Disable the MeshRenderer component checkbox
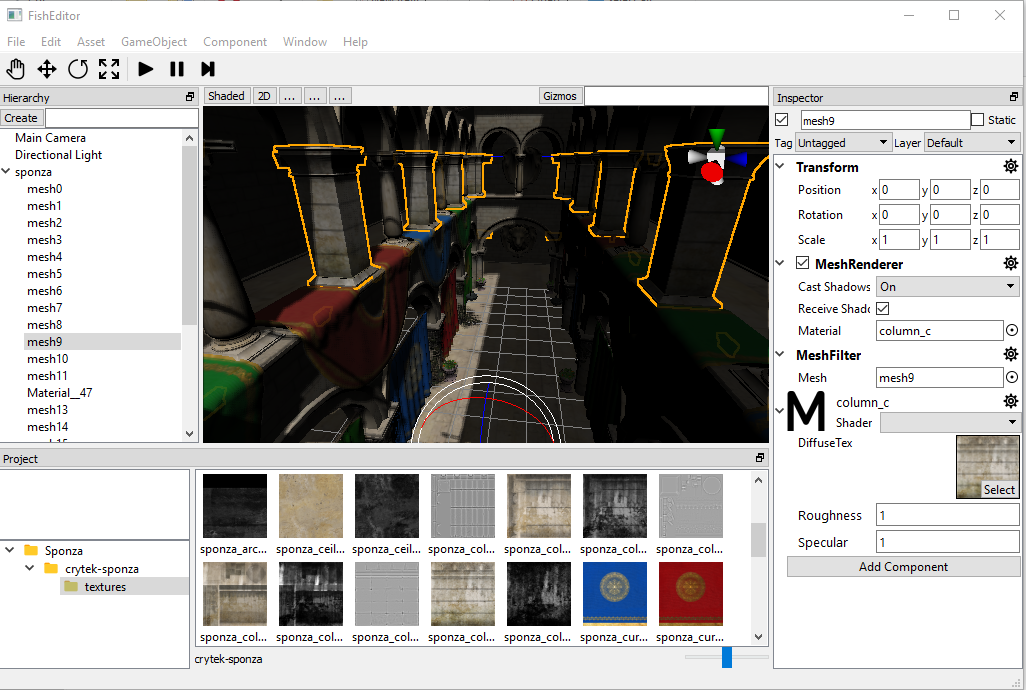This screenshot has width=1026, height=690. 802,264
